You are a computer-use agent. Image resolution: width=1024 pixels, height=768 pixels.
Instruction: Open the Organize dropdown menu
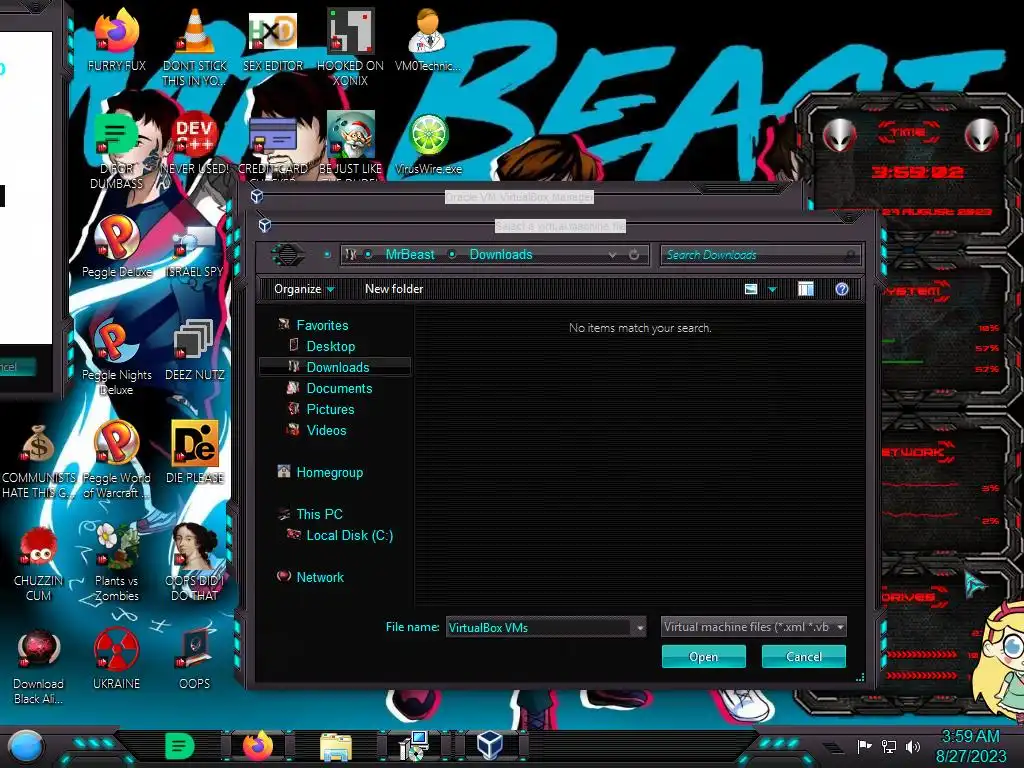(x=304, y=289)
